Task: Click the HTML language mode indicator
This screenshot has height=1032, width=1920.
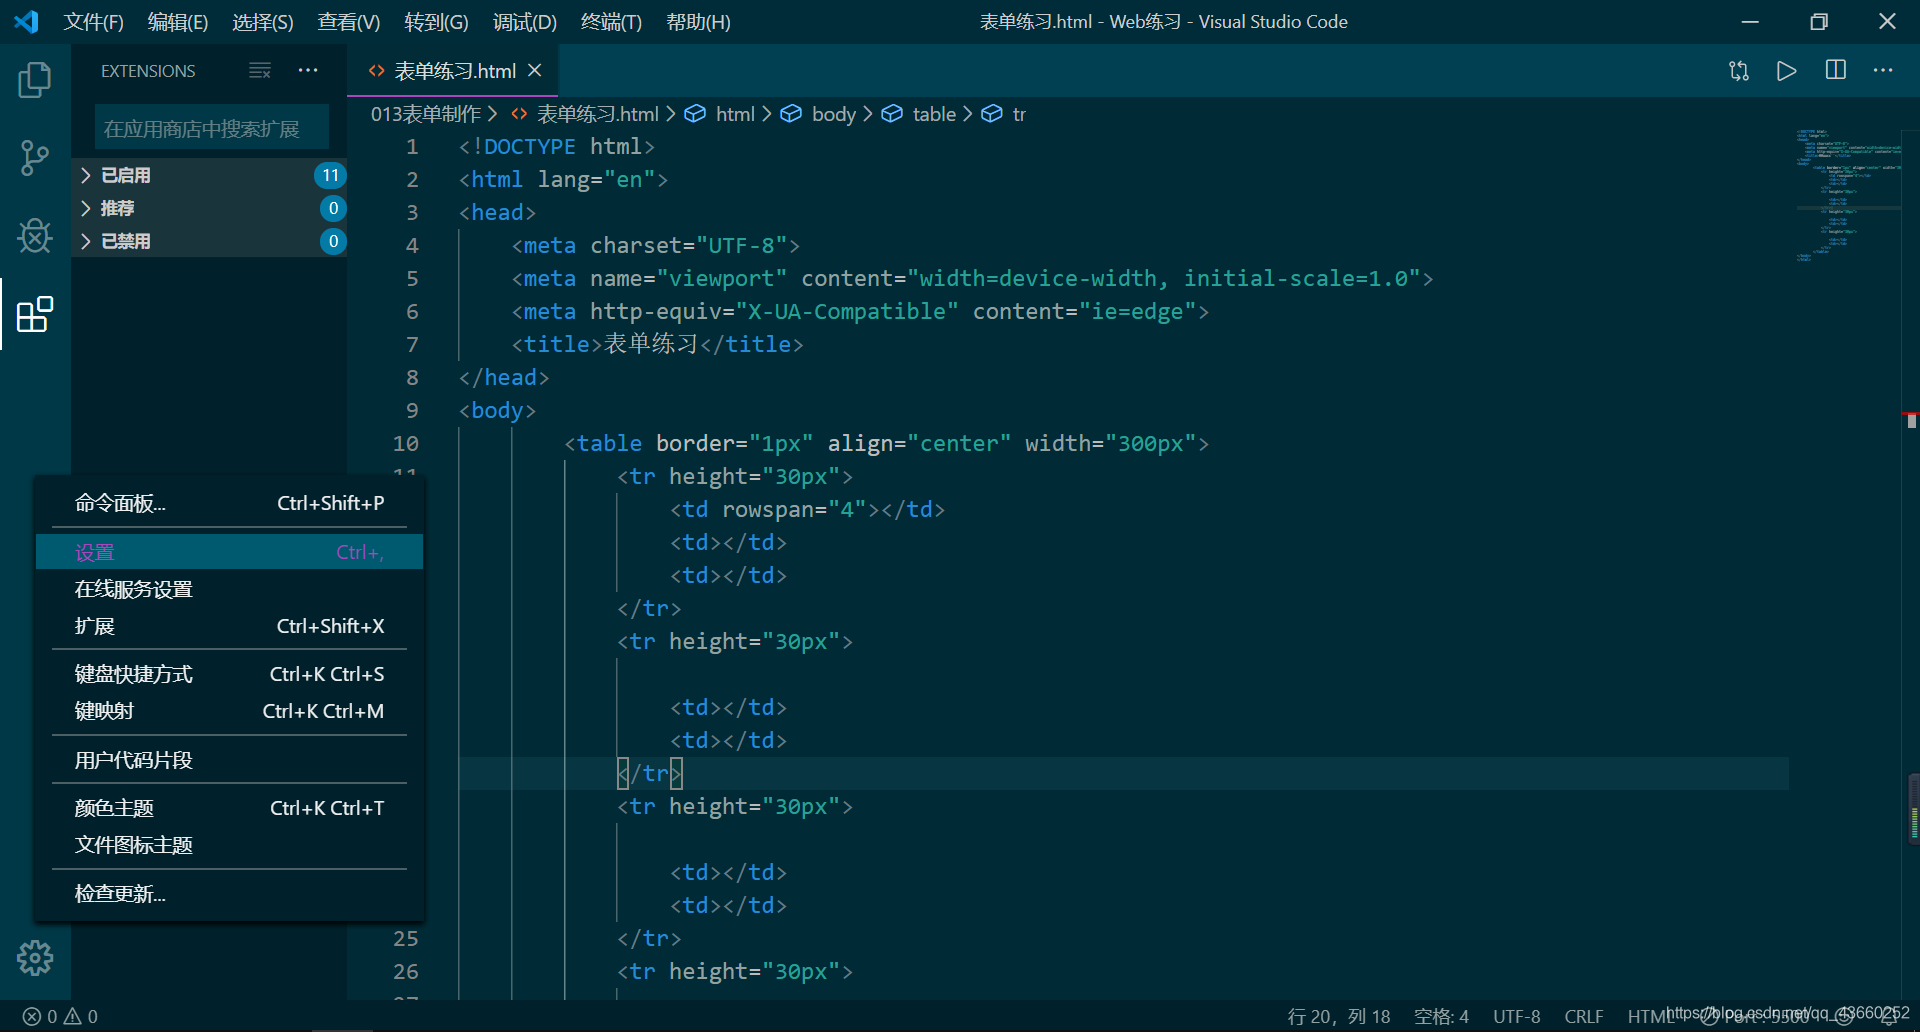Action: click(1649, 1016)
